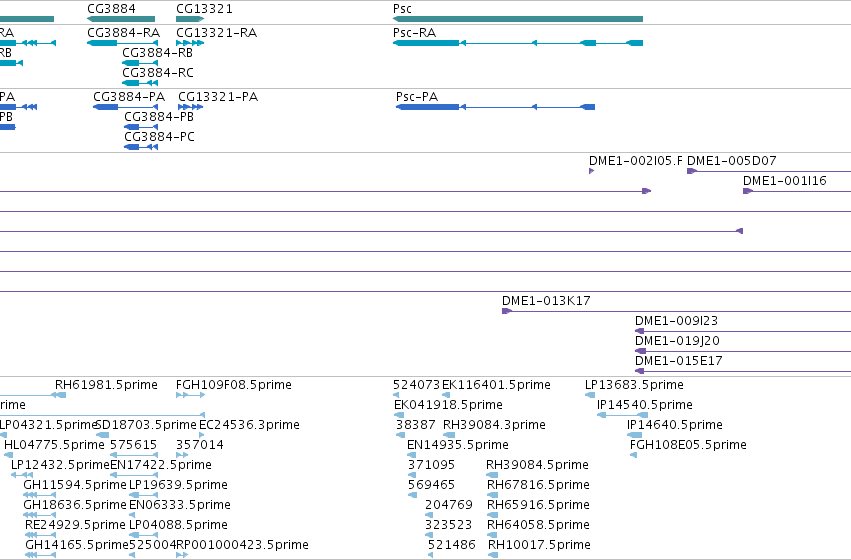This screenshot has width=851, height=560.
Task: Click the LP04088.5prime EST label
Action: (178, 525)
